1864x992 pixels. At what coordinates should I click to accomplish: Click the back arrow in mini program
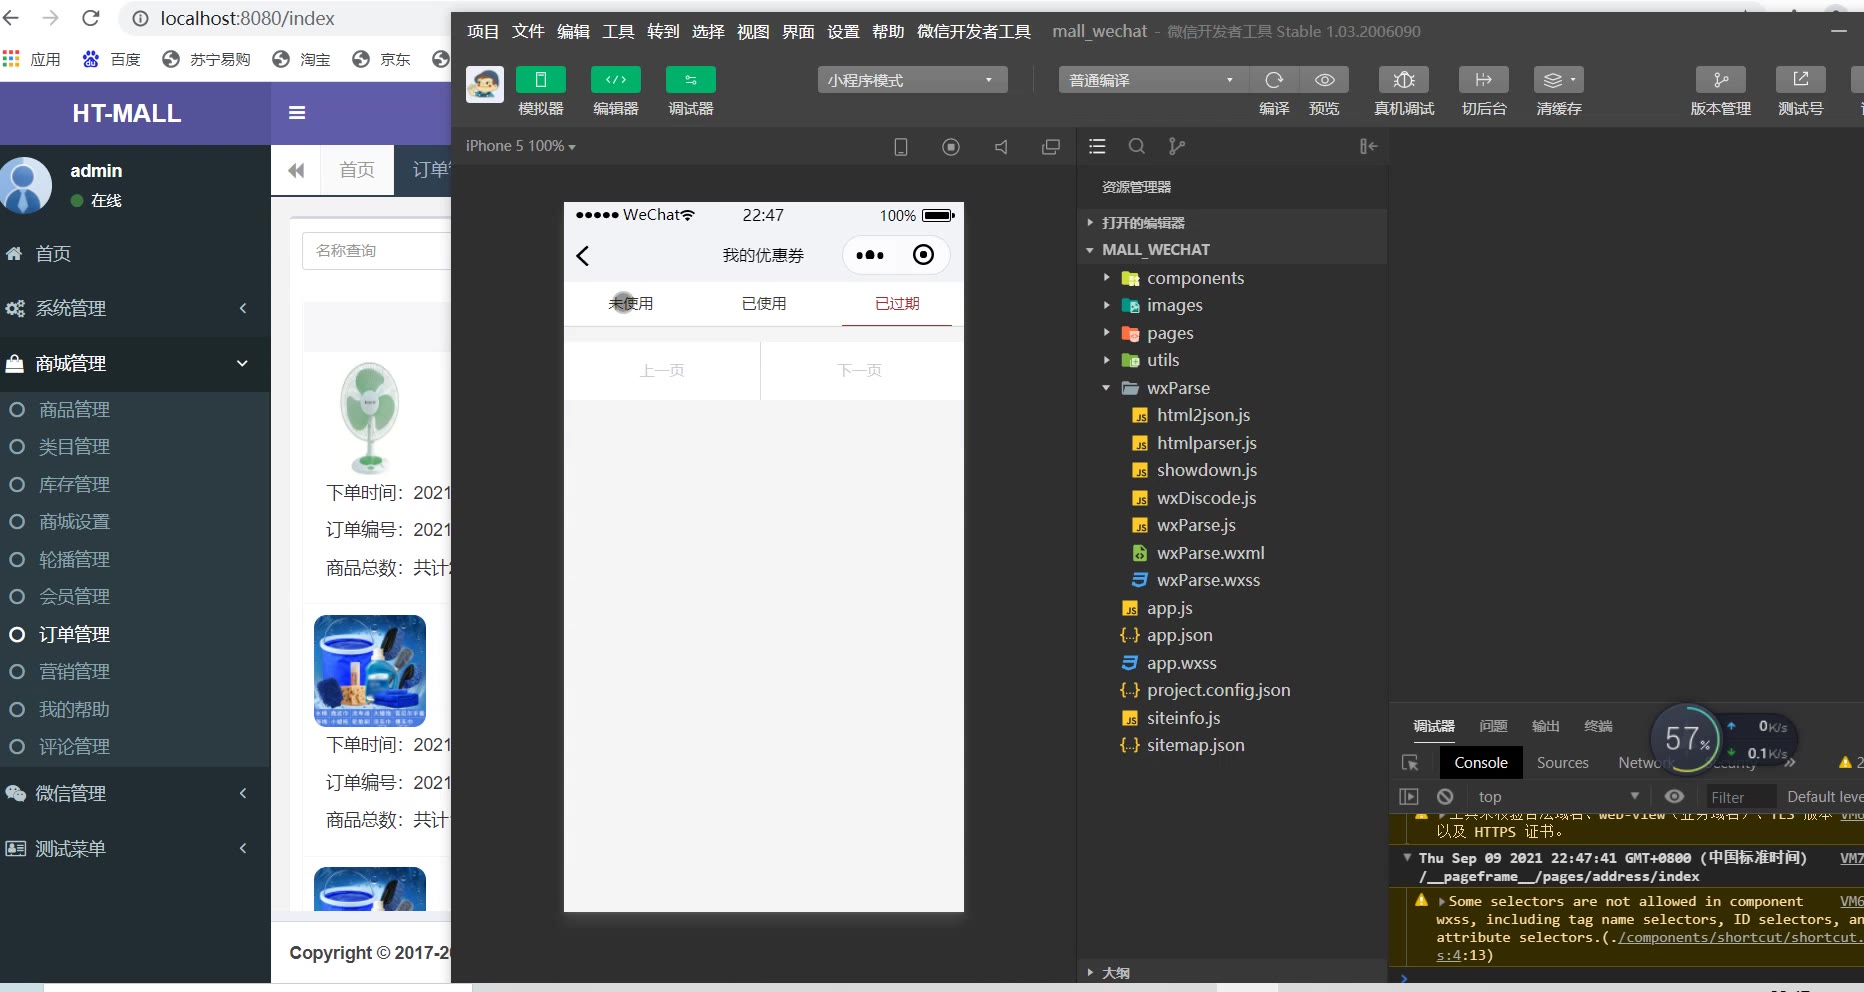click(x=583, y=256)
